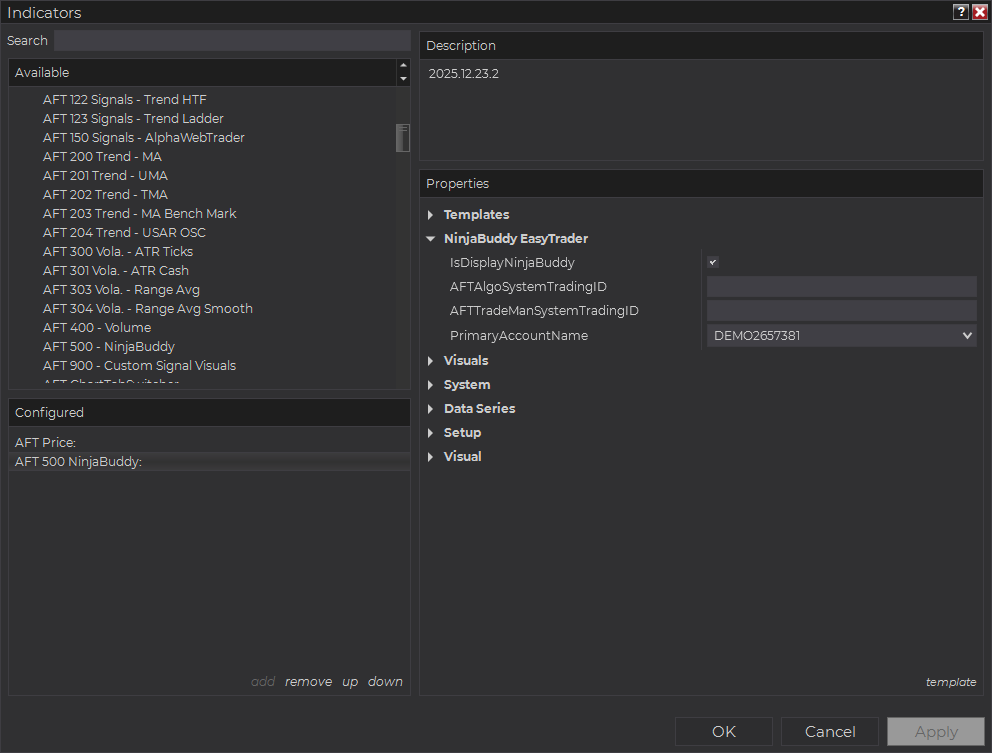Expand the Visual section
The width and height of the screenshot is (992, 753).
click(431, 457)
